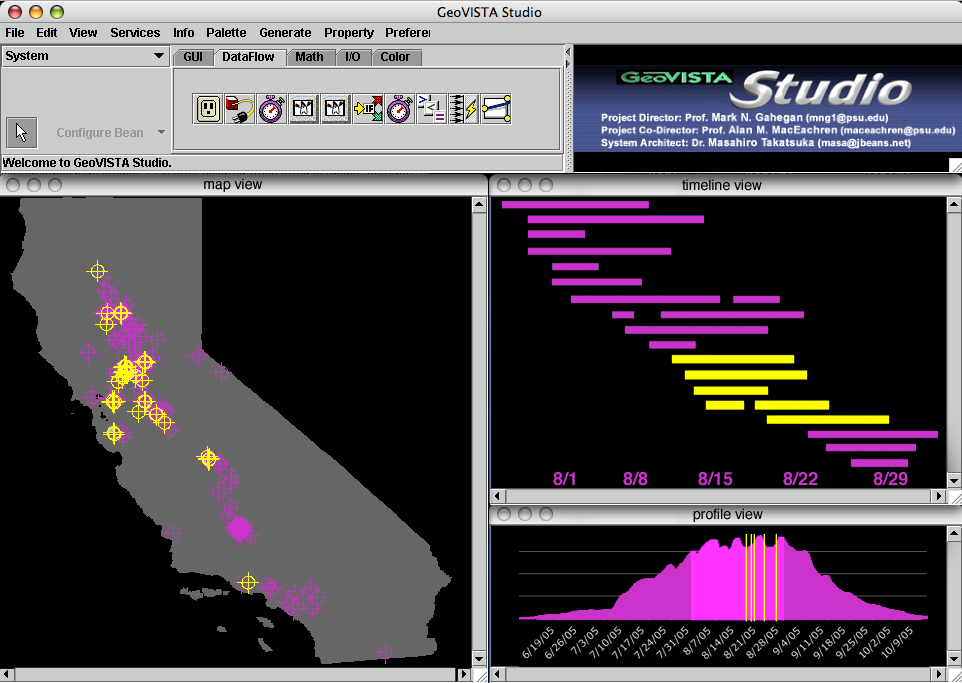The image size is (962, 683).
Task: Click mng1@psu.edu email in the banner
Action: [847, 118]
